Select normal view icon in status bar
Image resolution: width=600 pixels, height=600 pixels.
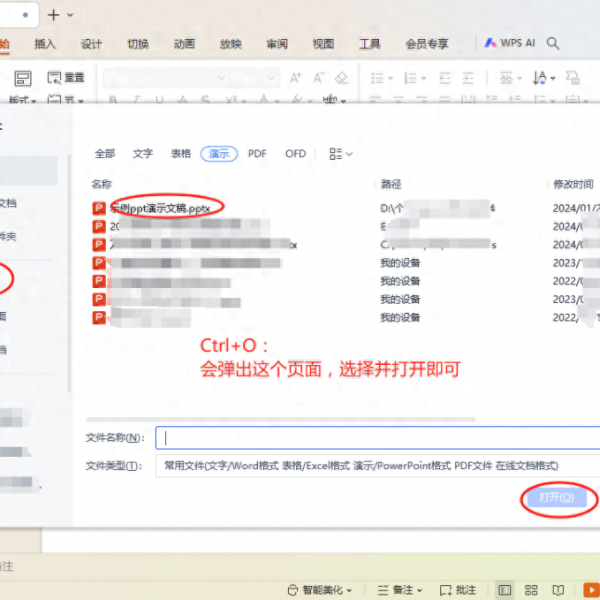pyautogui.click(x=505, y=590)
